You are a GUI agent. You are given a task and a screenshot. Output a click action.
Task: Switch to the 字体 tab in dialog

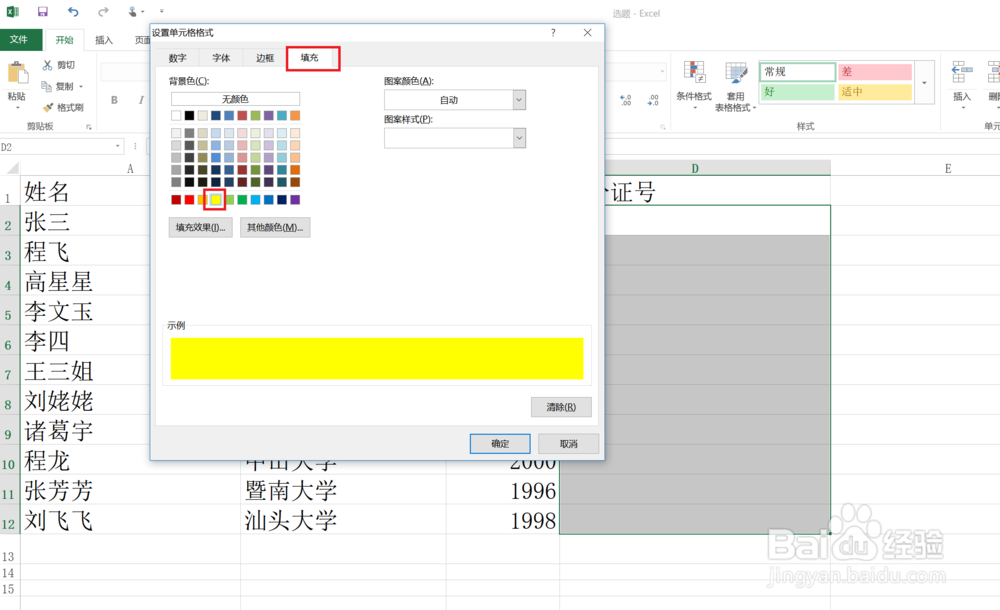pyautogui.click(x=220, y=58)
